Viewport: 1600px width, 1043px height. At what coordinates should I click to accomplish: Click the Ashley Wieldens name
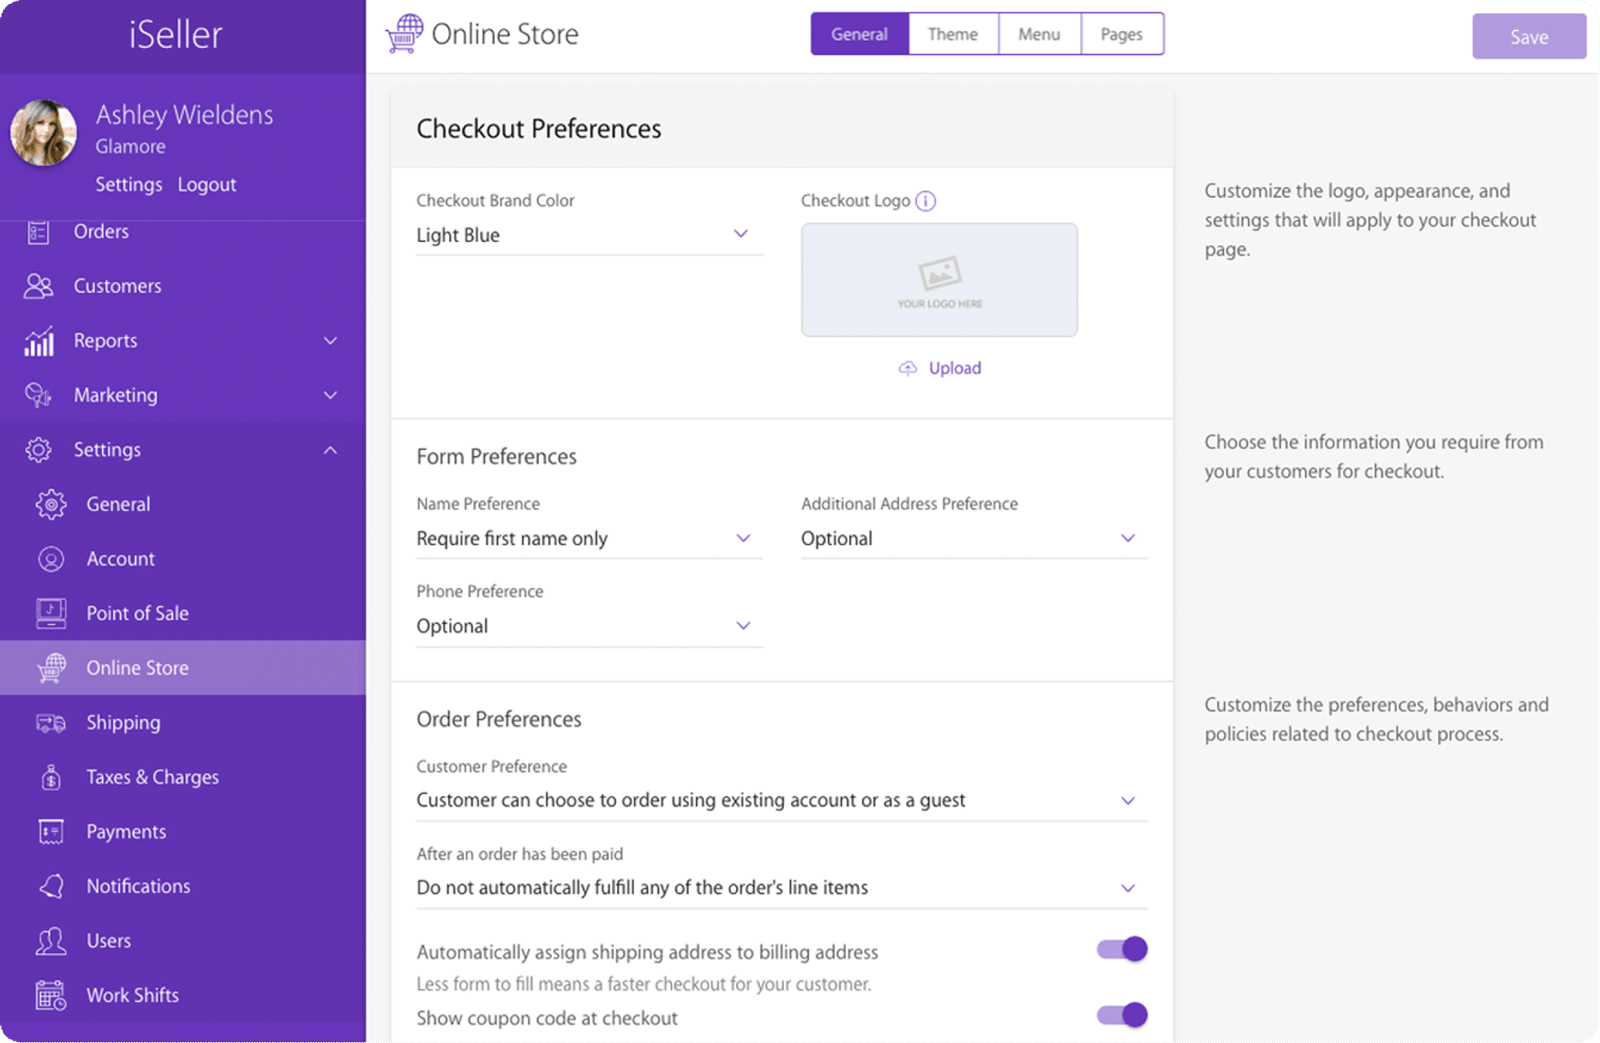click(x=185, y=115)
